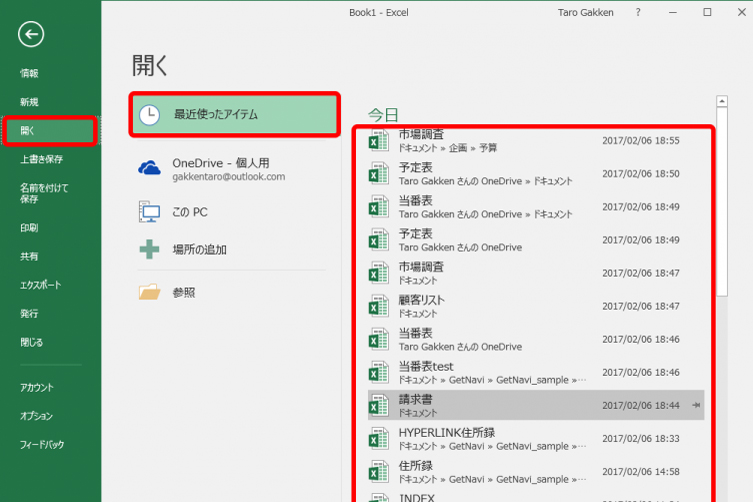Click Excel icon of 当番表 at 18:49
The height and width of the screenshot is (502, 753).
(x=379, y=207)
